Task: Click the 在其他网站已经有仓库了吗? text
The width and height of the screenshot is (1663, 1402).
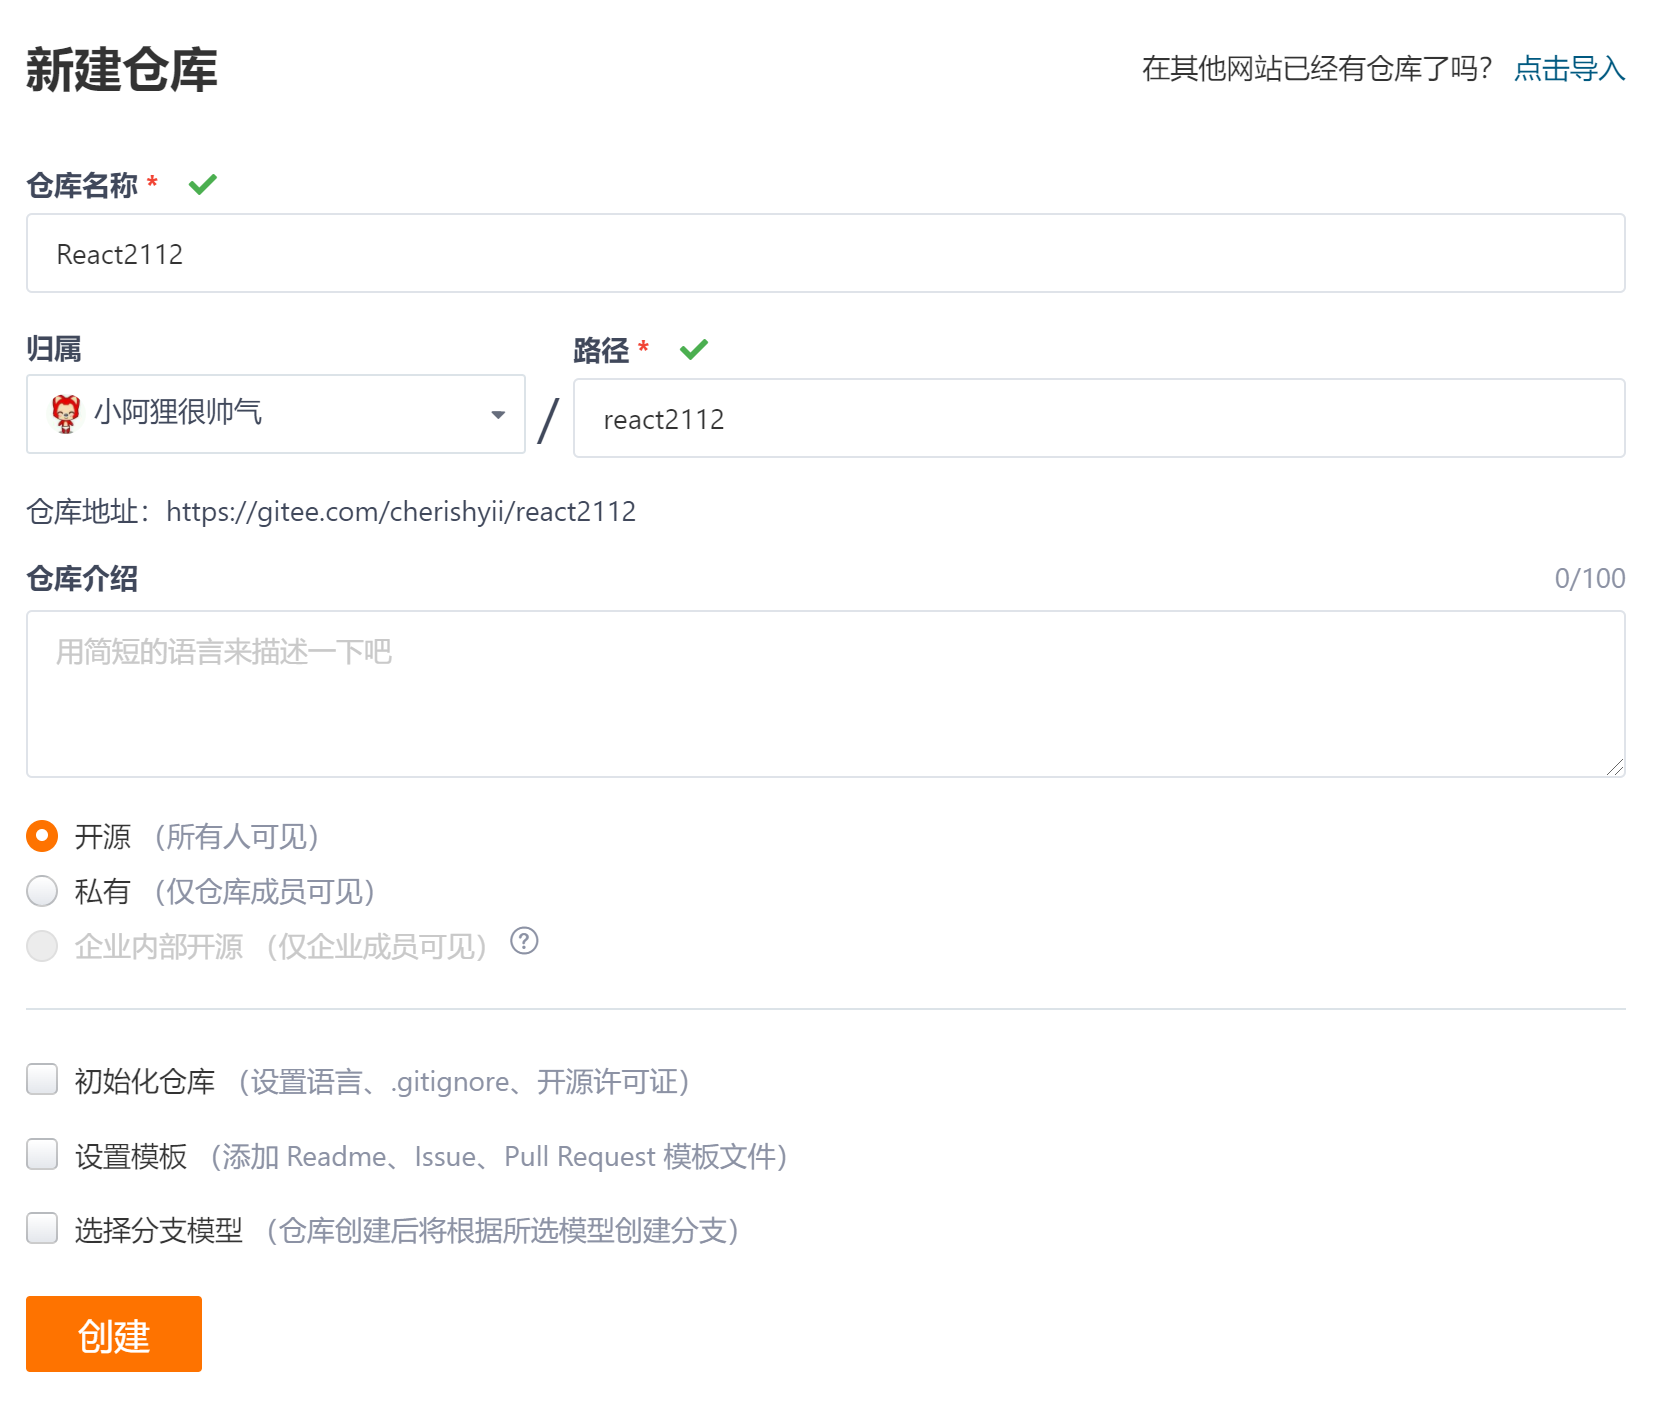Action: 1317,68
